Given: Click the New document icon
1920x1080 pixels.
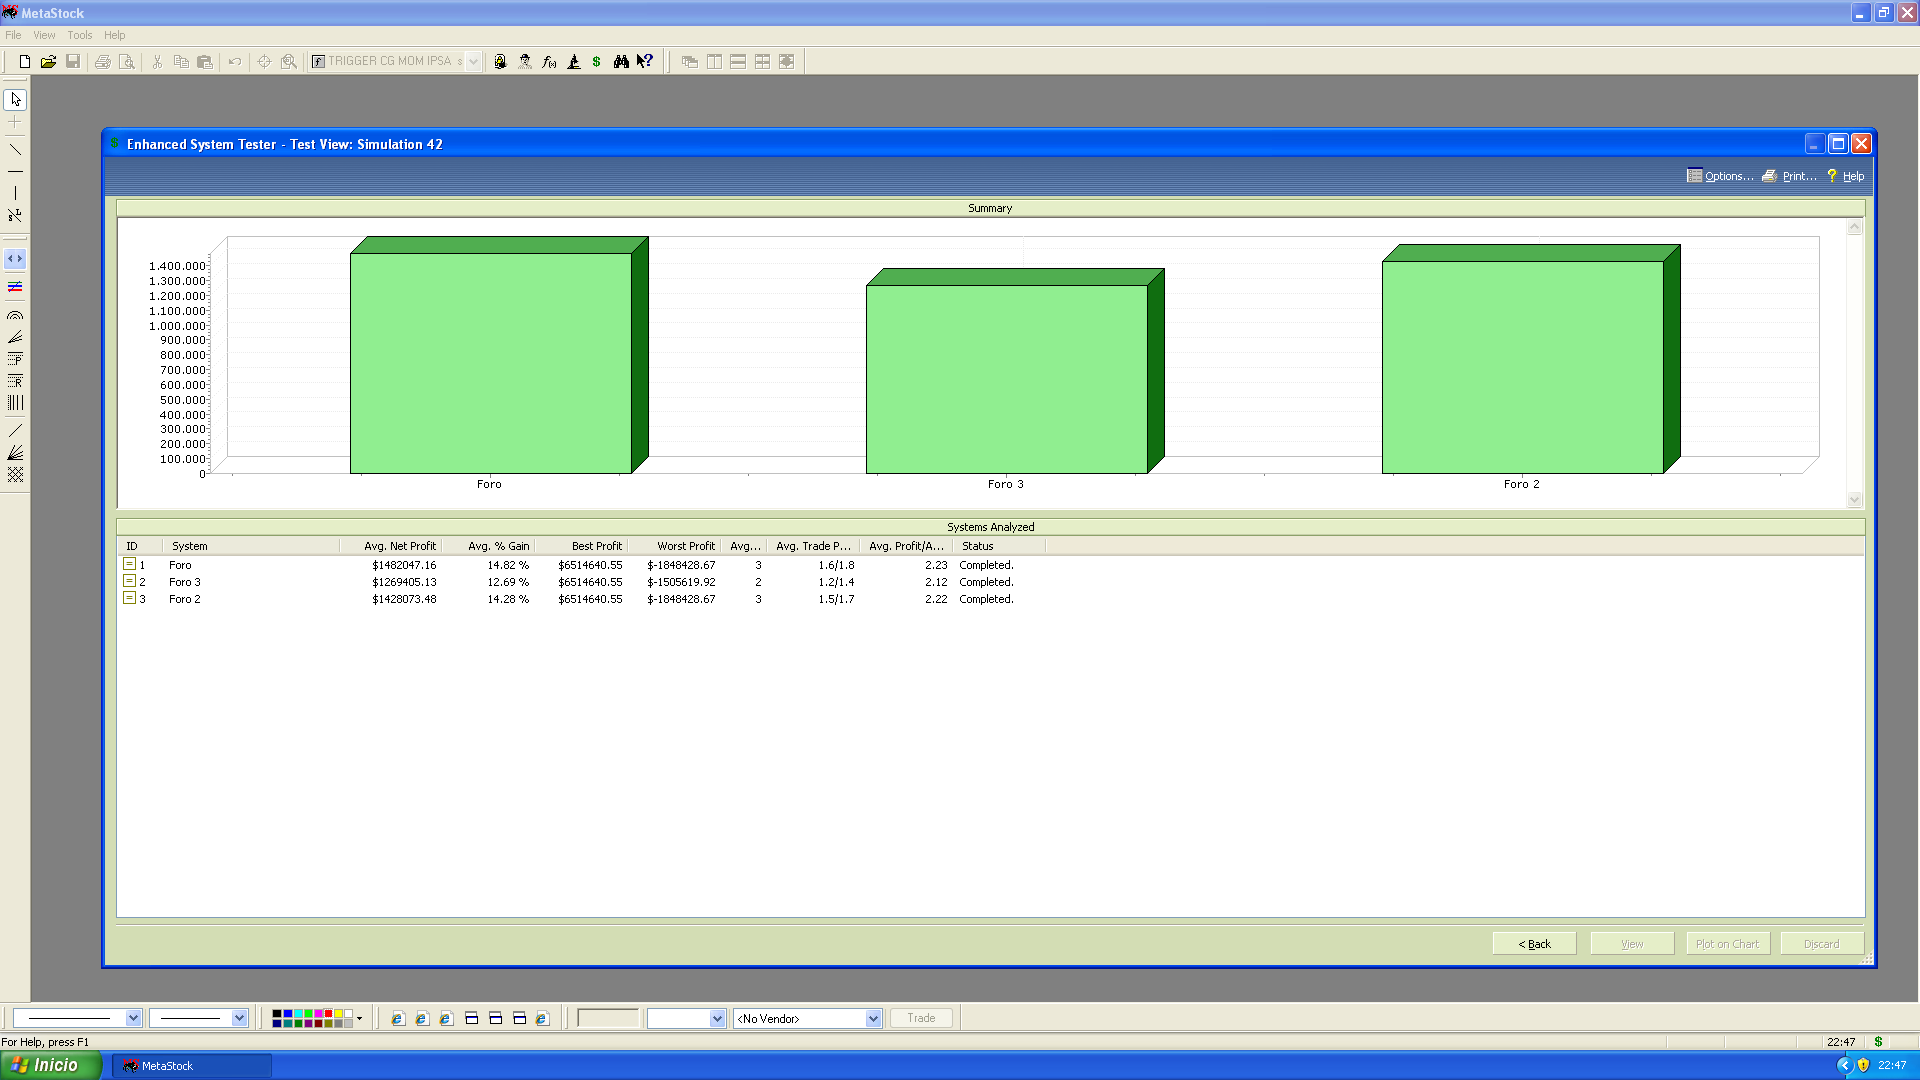Looking at the screenshot, I should tap(24, 61).
